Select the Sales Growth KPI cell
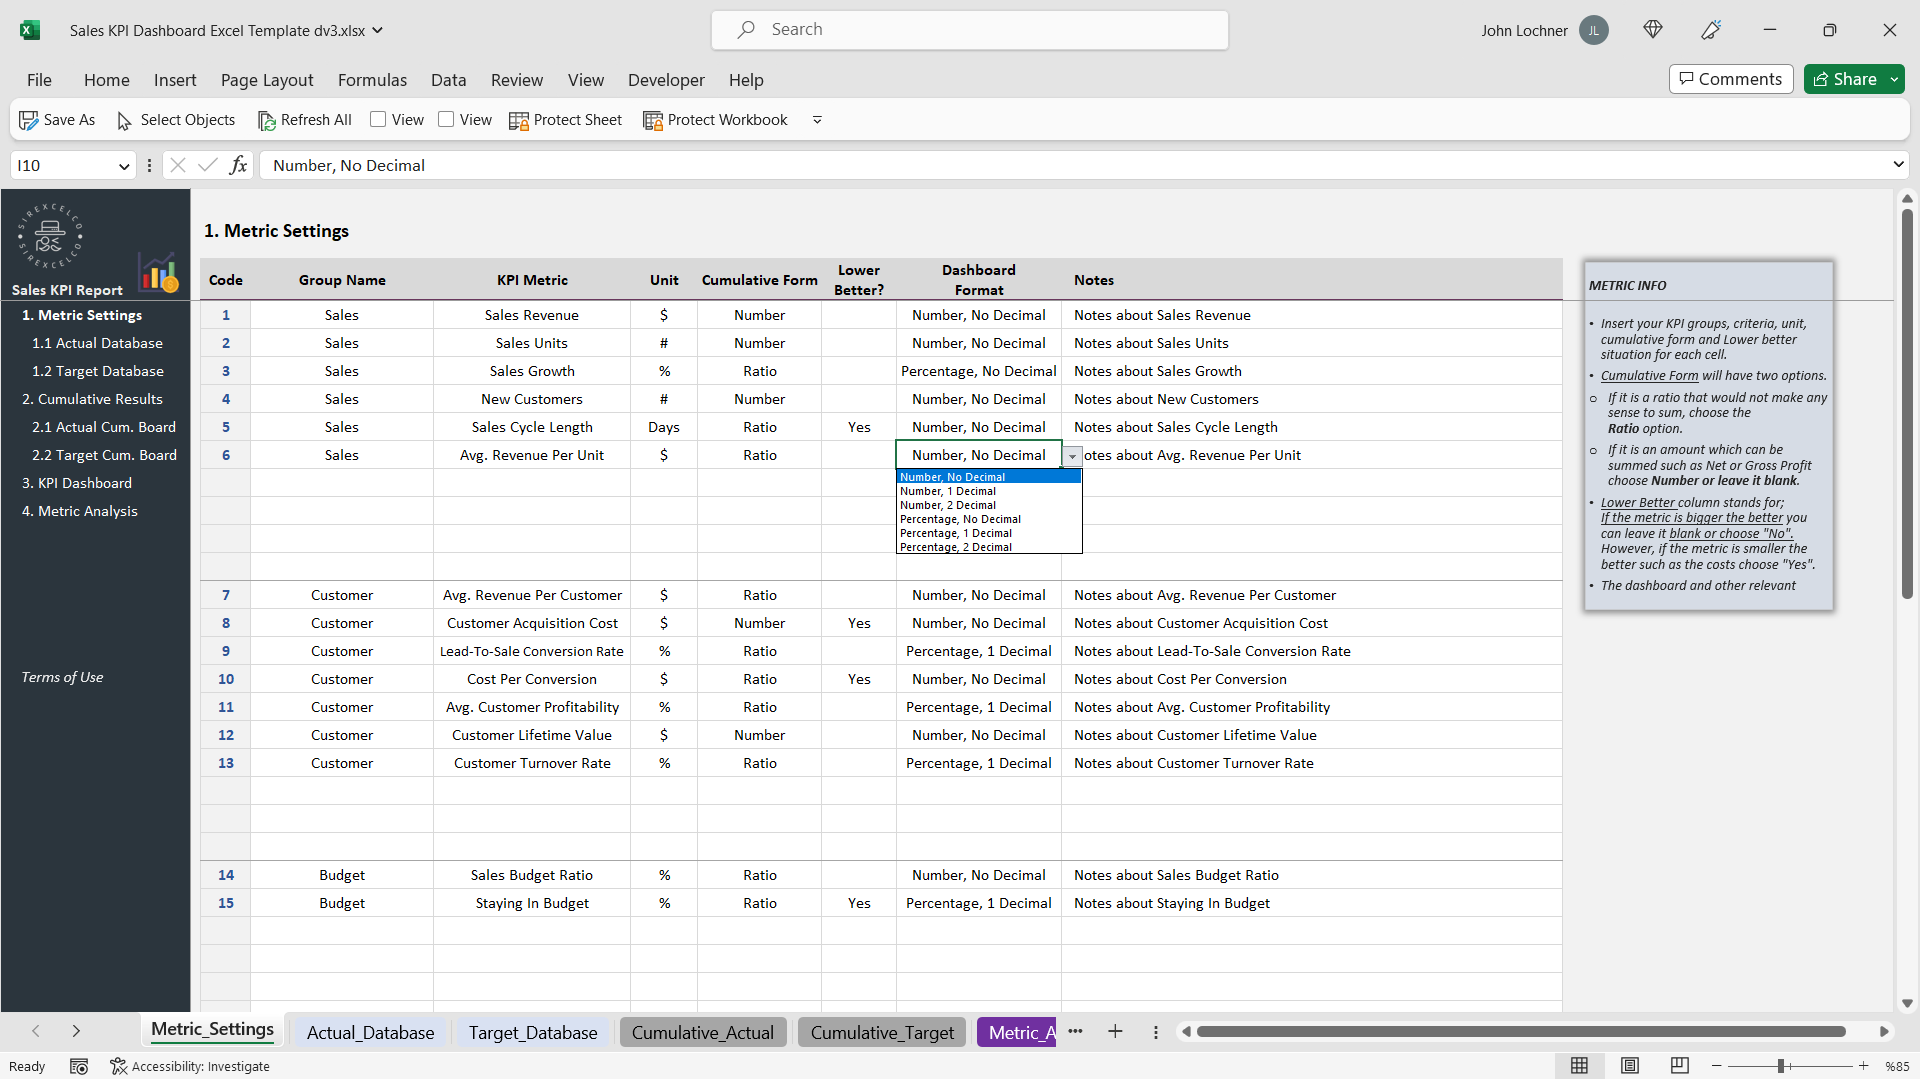 532,371
